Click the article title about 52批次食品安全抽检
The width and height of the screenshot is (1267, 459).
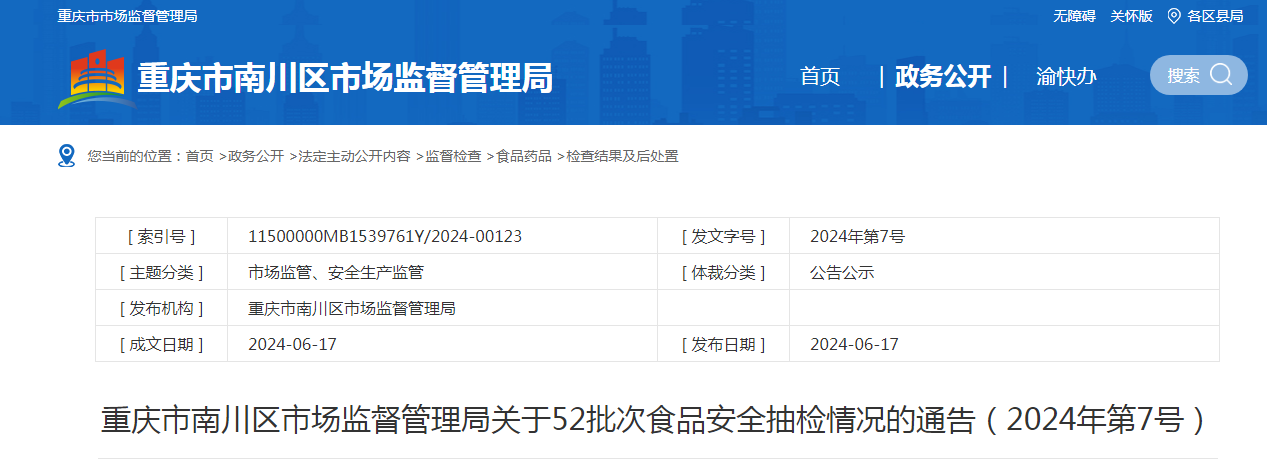pos(657,419)
